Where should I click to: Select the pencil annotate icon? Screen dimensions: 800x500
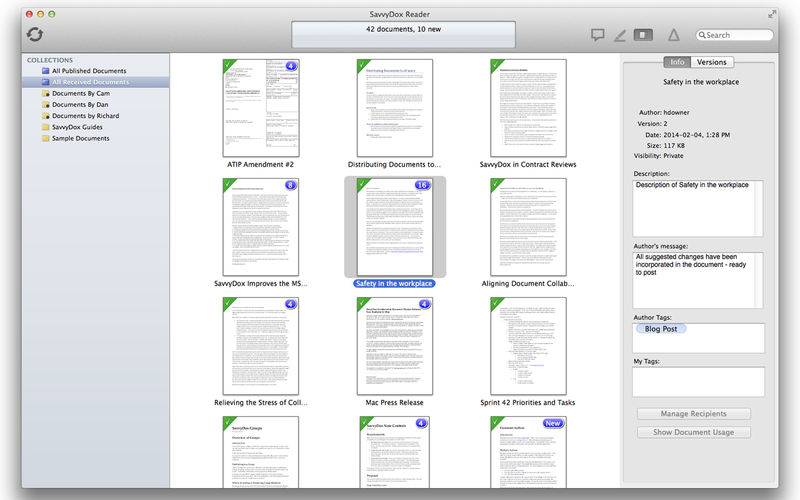620,35
